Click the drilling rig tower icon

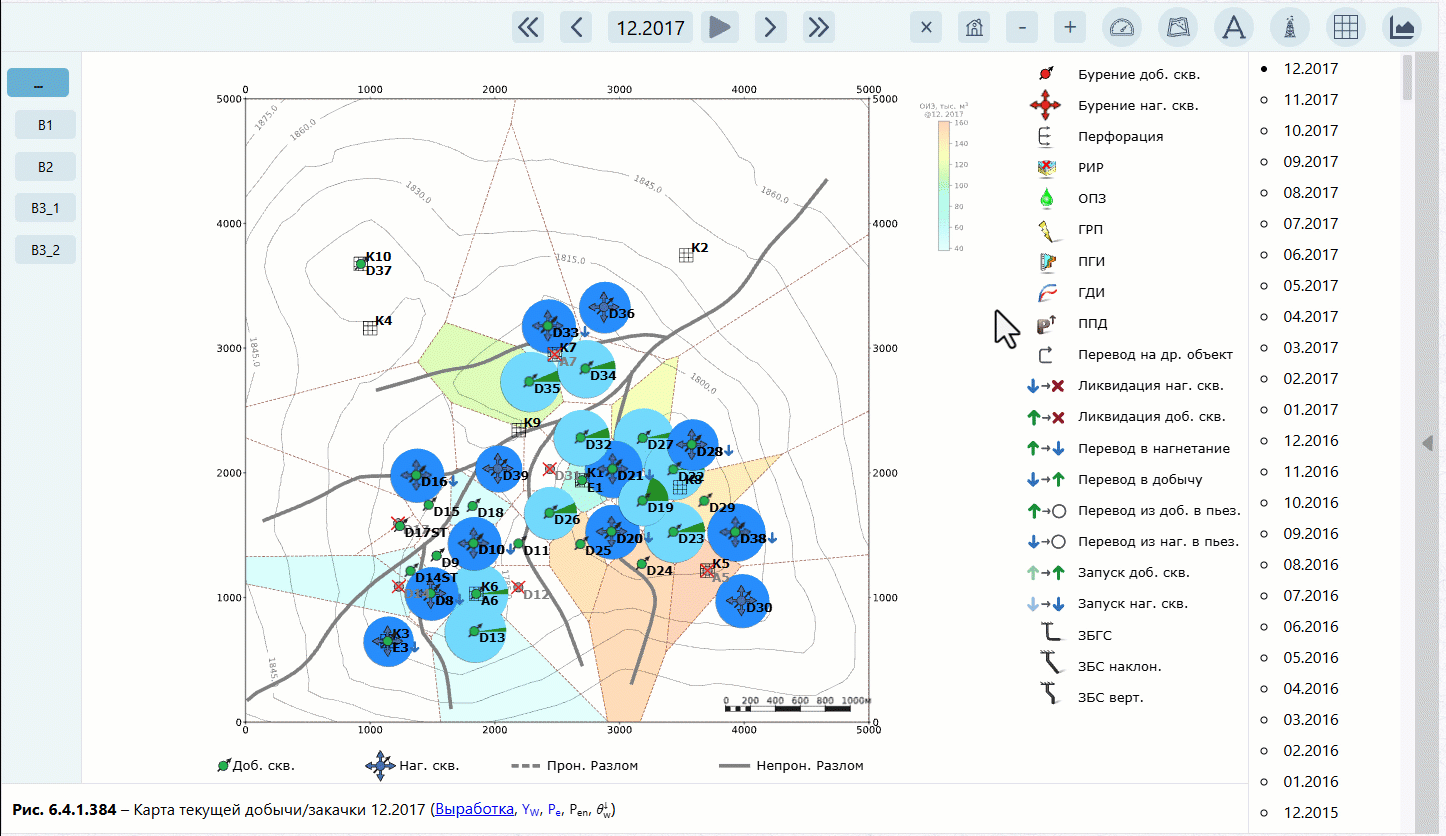pos(1290,27)
